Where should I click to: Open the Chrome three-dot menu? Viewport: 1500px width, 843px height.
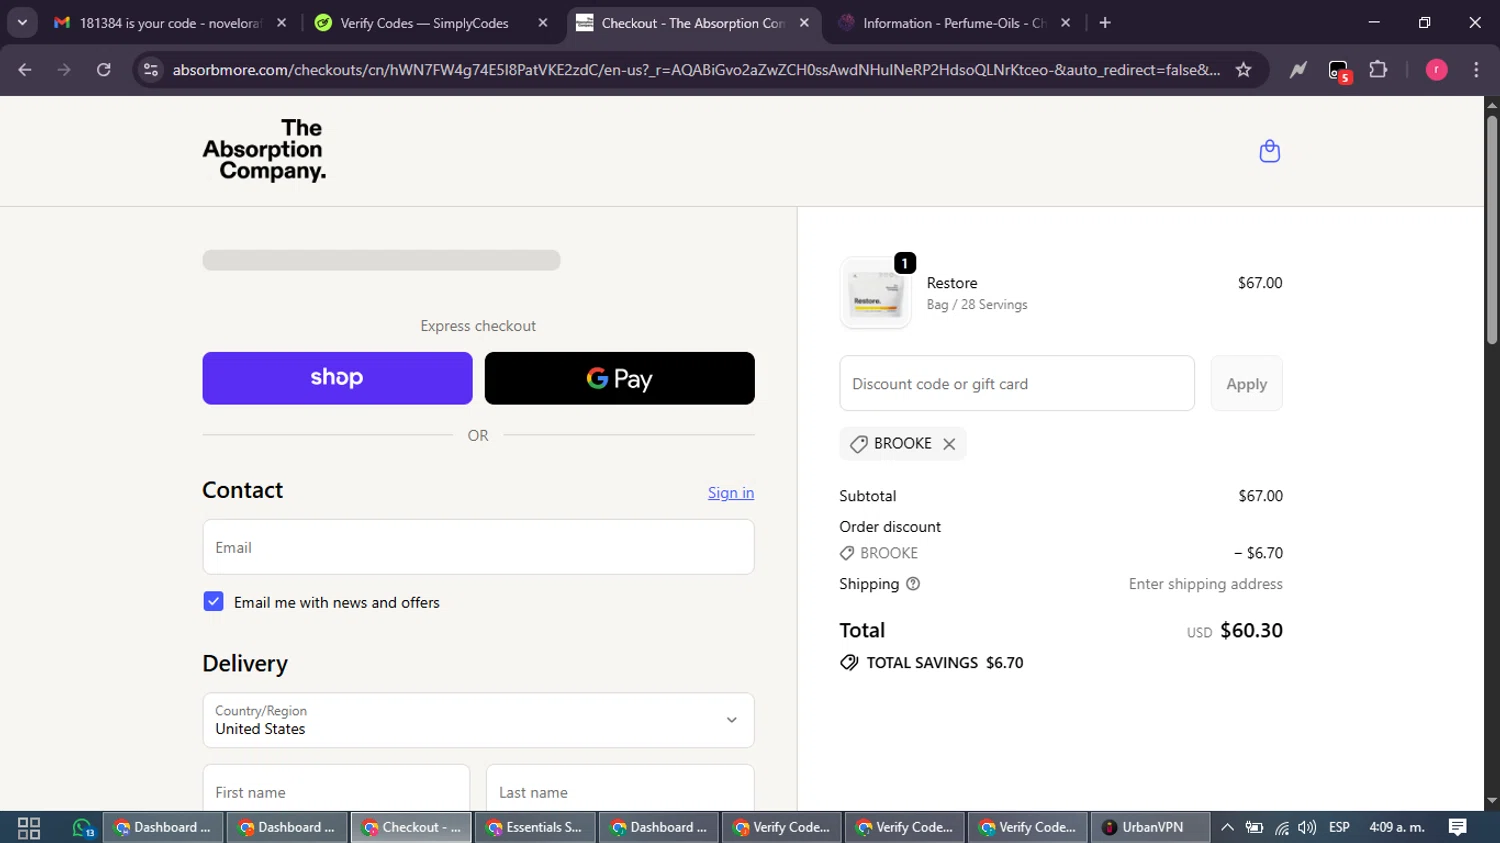[x=1476, y=70]
